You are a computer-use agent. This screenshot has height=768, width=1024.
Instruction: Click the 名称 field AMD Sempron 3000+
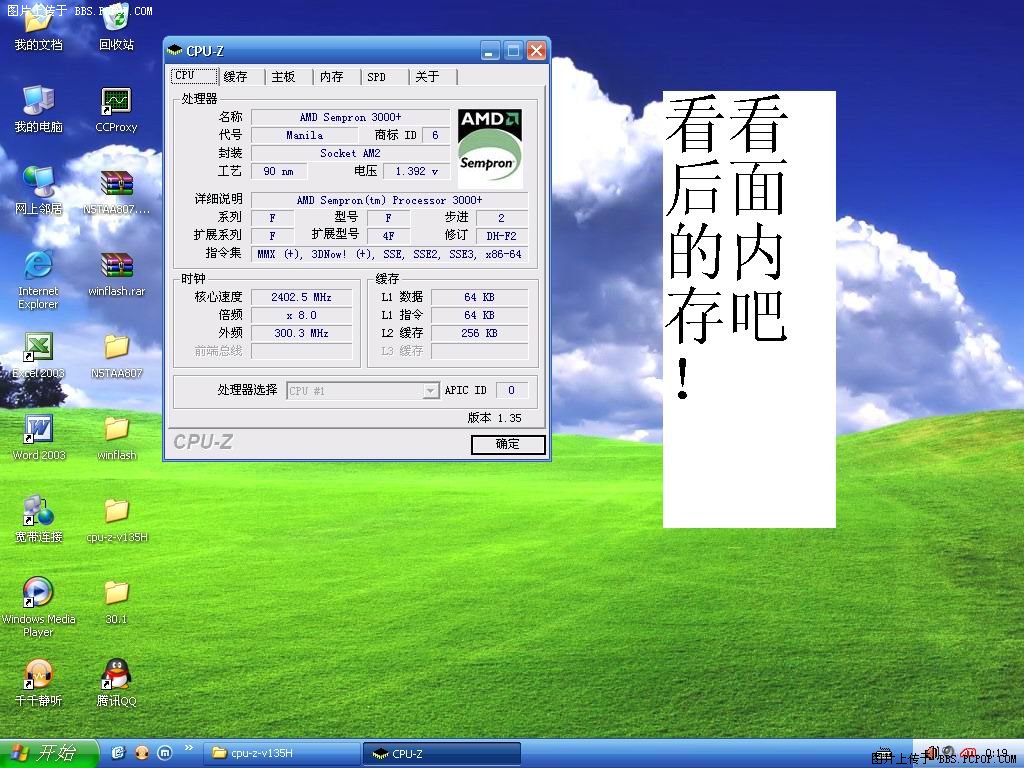click(351, 118)
